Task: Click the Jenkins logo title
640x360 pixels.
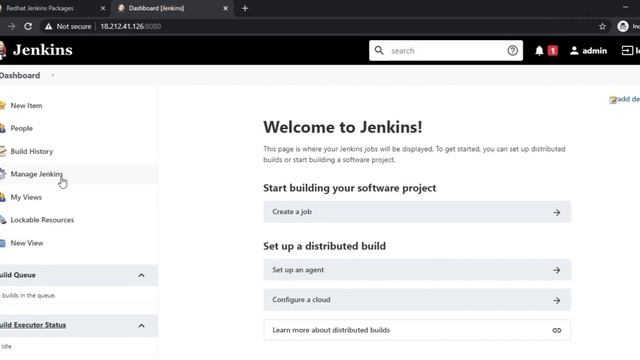Action: (x=42, y=50)
